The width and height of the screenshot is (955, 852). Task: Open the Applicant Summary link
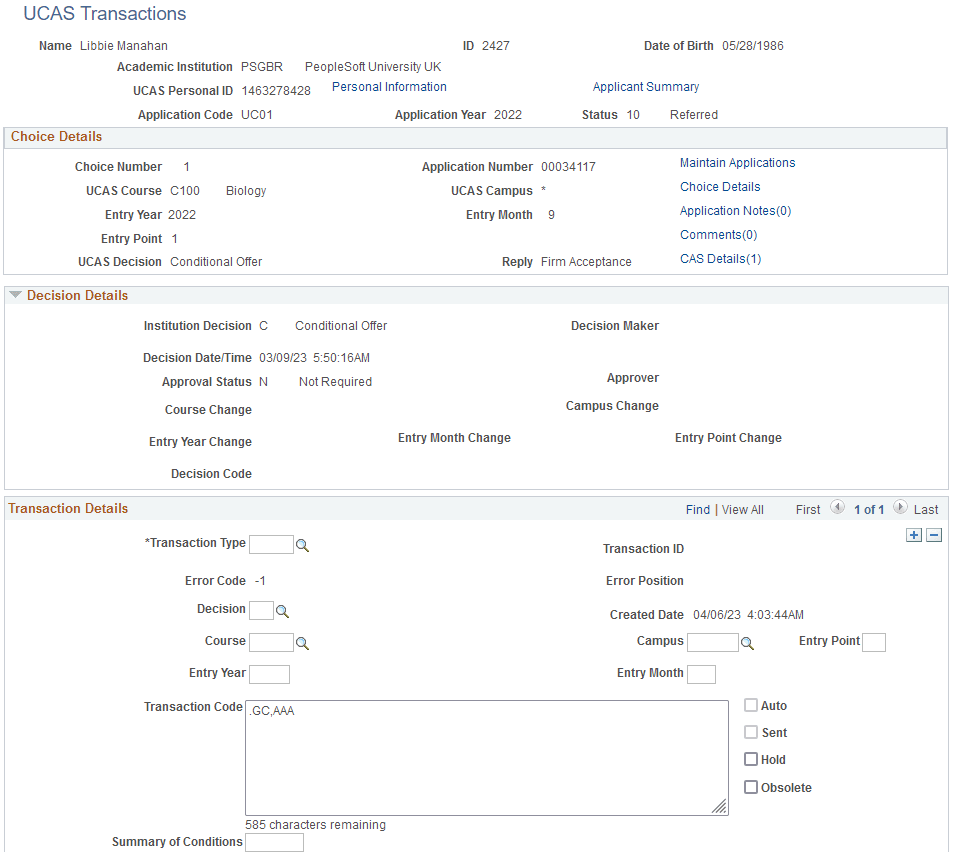click(x=645, y=87)
